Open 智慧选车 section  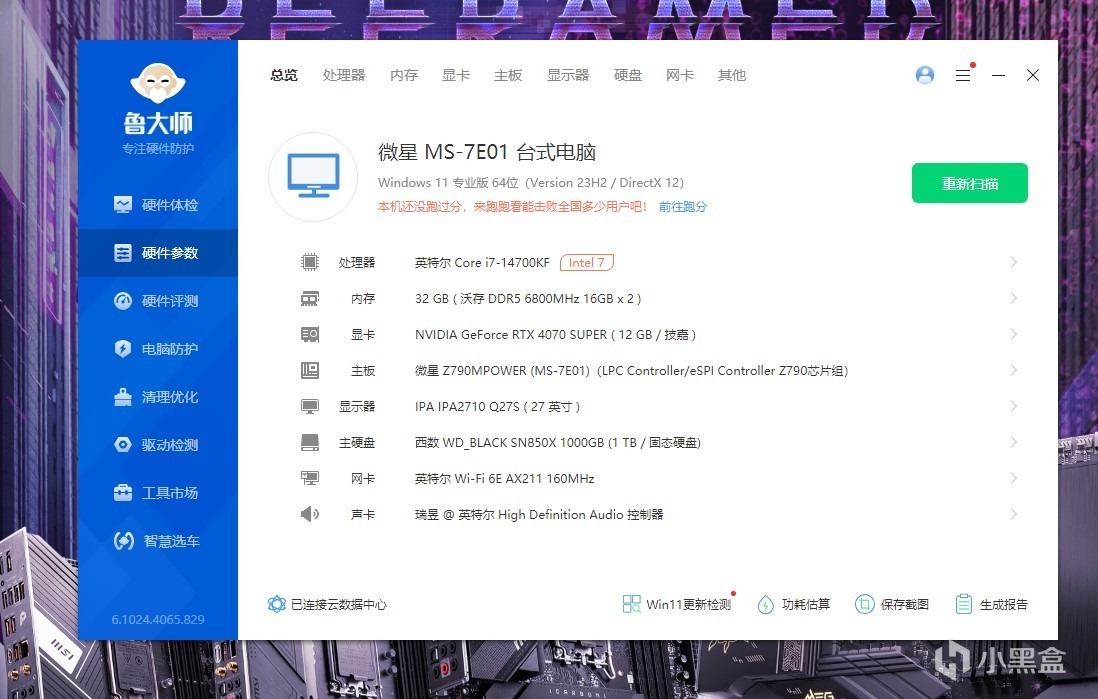coord(157,541)
